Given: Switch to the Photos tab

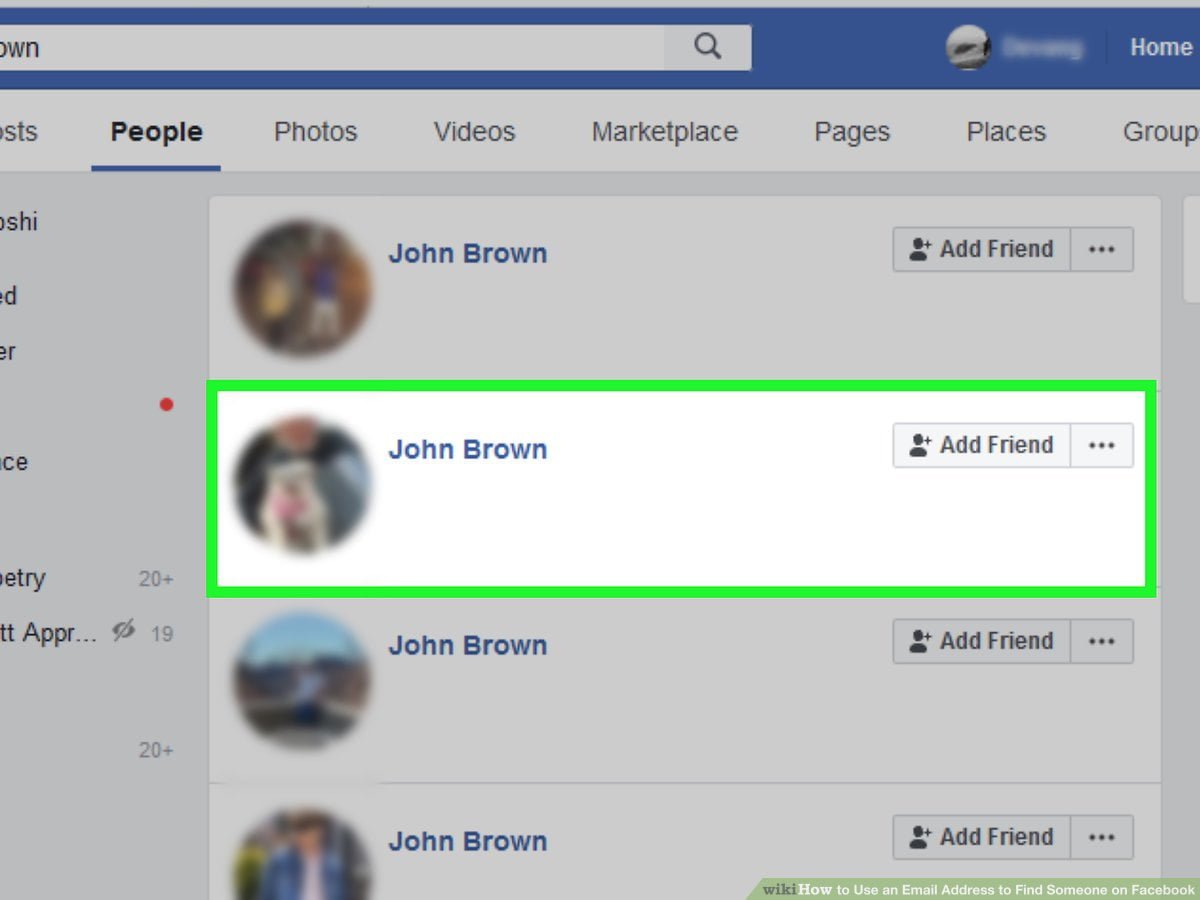Looking at the screenshot, I should tap(315, 131).
